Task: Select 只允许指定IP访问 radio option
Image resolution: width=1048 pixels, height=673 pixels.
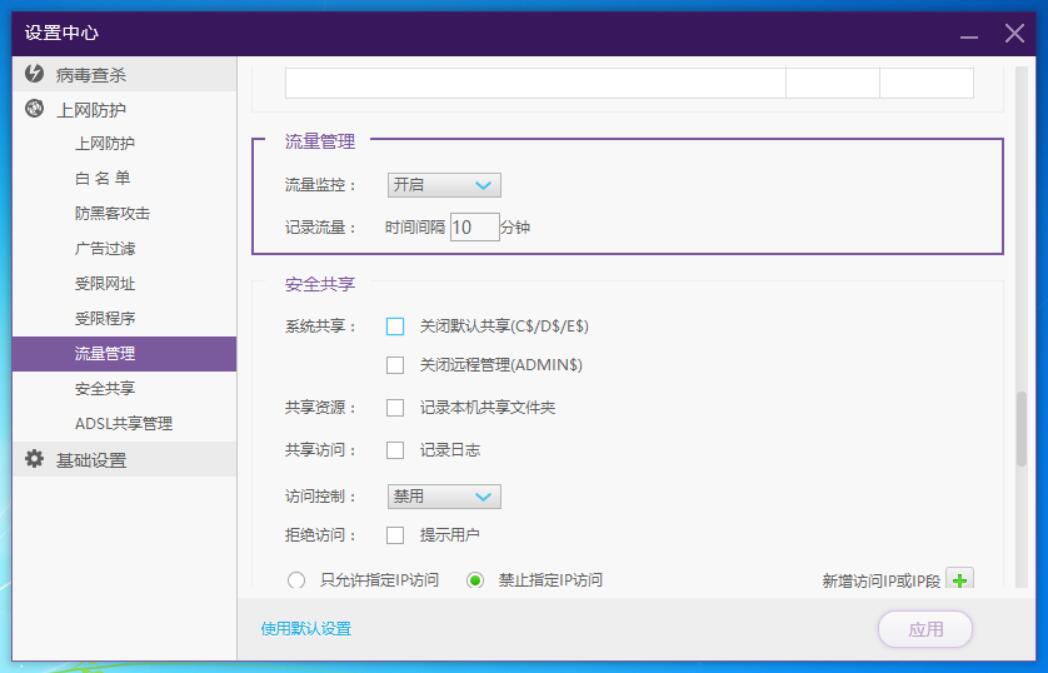Action: click(296, 580)
